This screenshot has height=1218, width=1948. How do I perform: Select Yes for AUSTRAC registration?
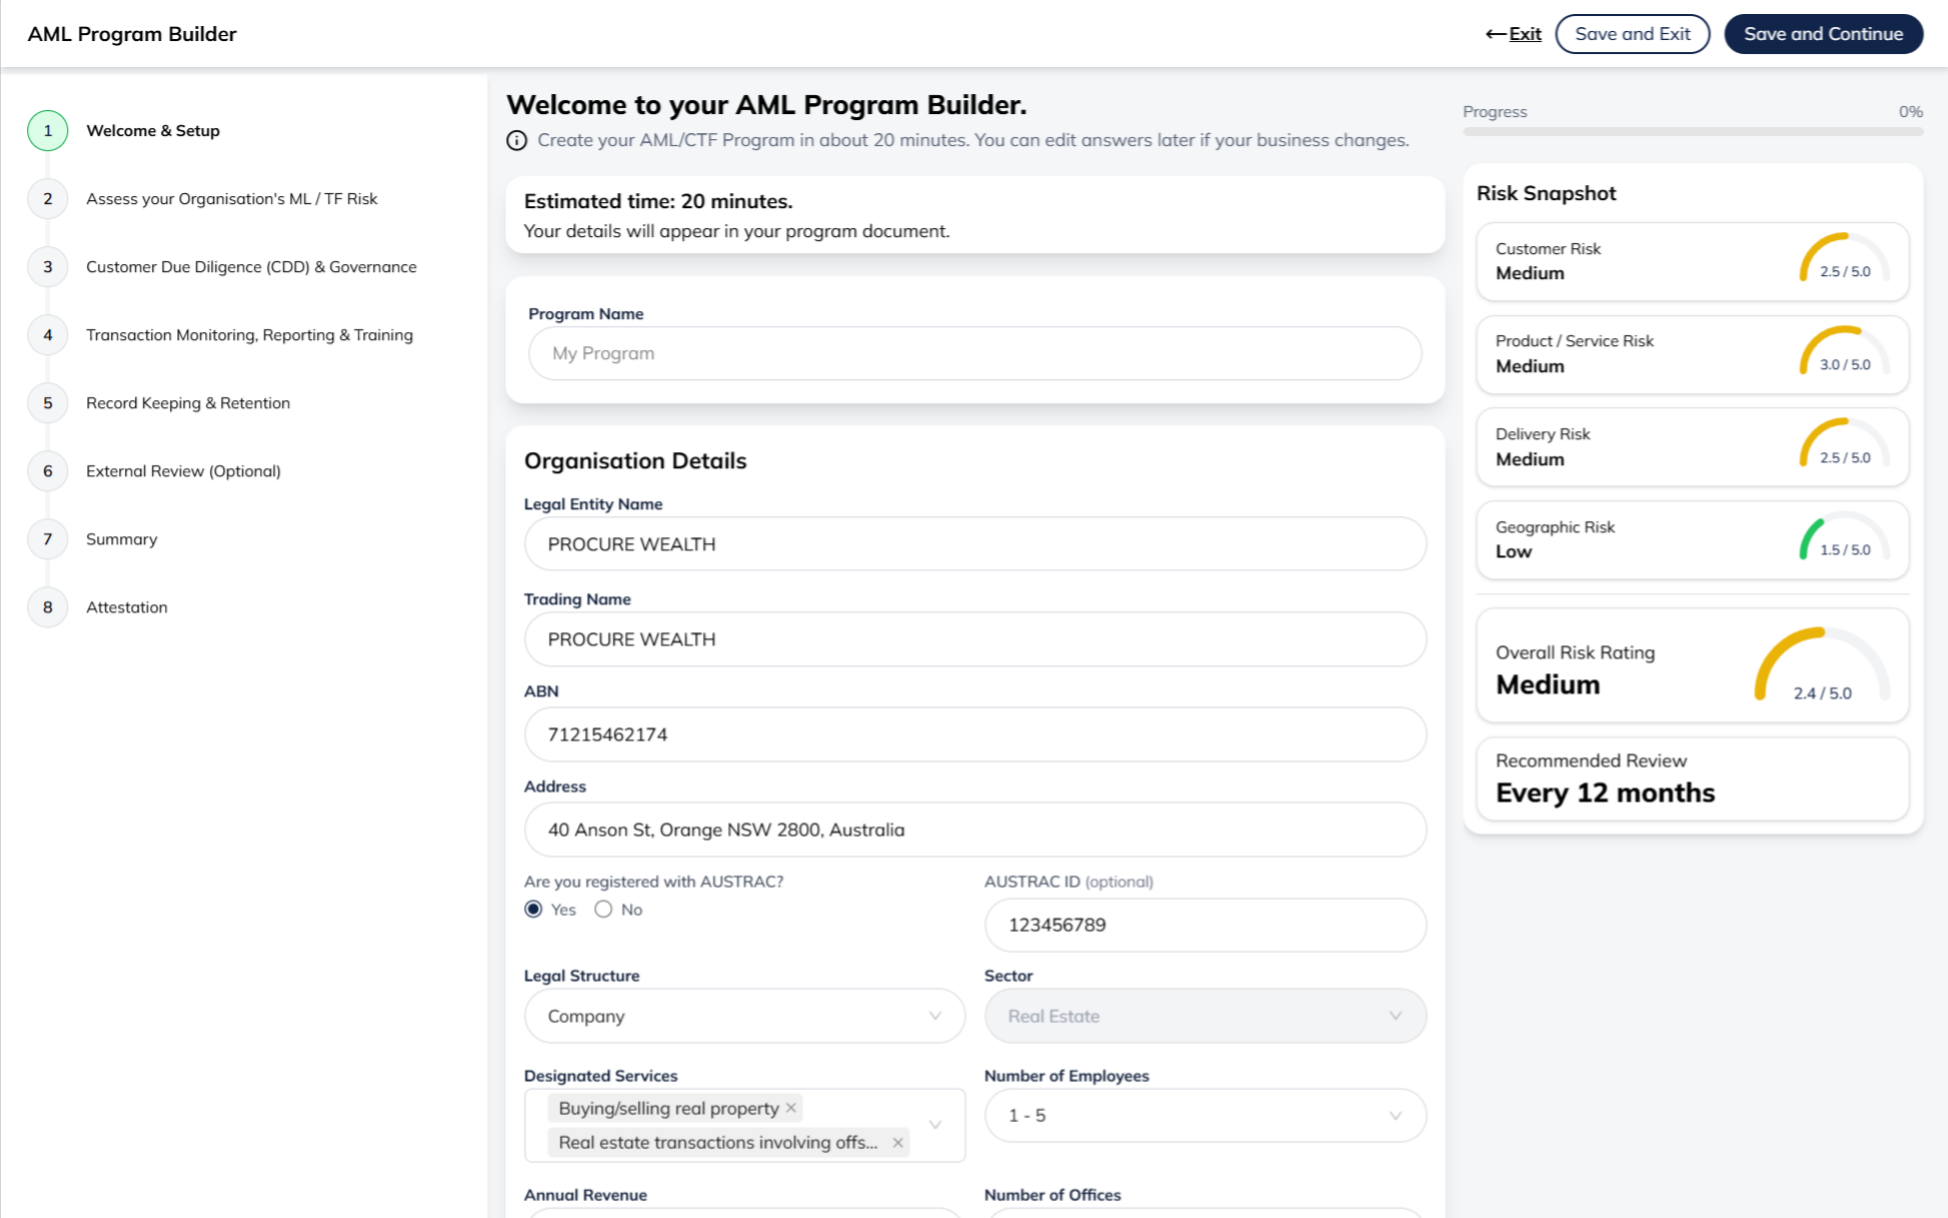click(x=534, y=909)
